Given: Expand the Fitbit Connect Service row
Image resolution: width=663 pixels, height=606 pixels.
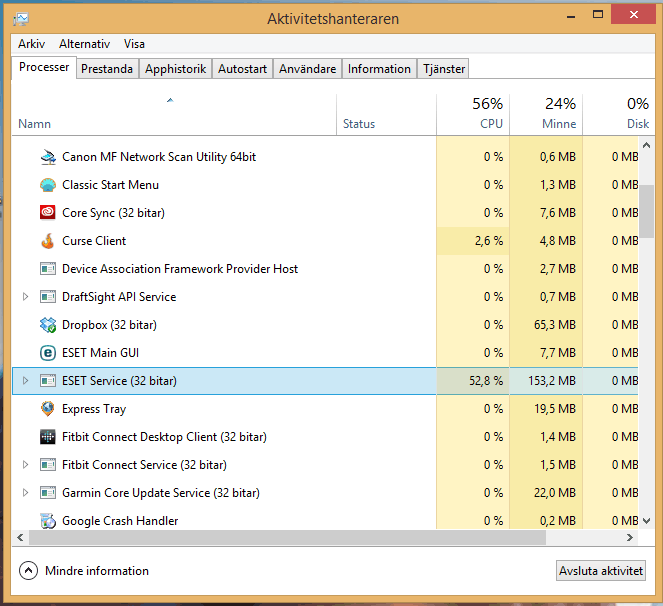Looking at the screenshot, I should click(25, 465).
